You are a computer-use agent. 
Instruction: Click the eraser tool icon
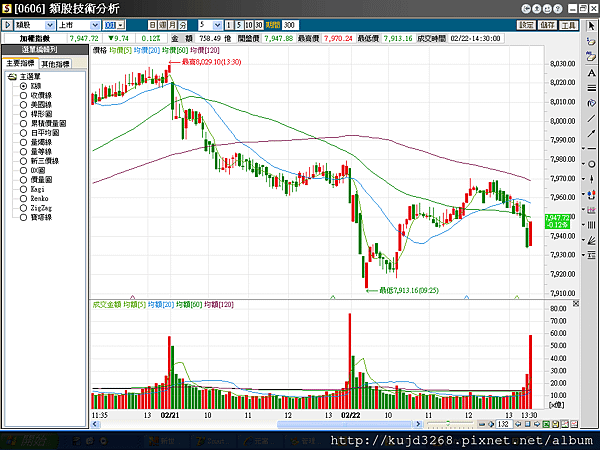click(591, 41)
